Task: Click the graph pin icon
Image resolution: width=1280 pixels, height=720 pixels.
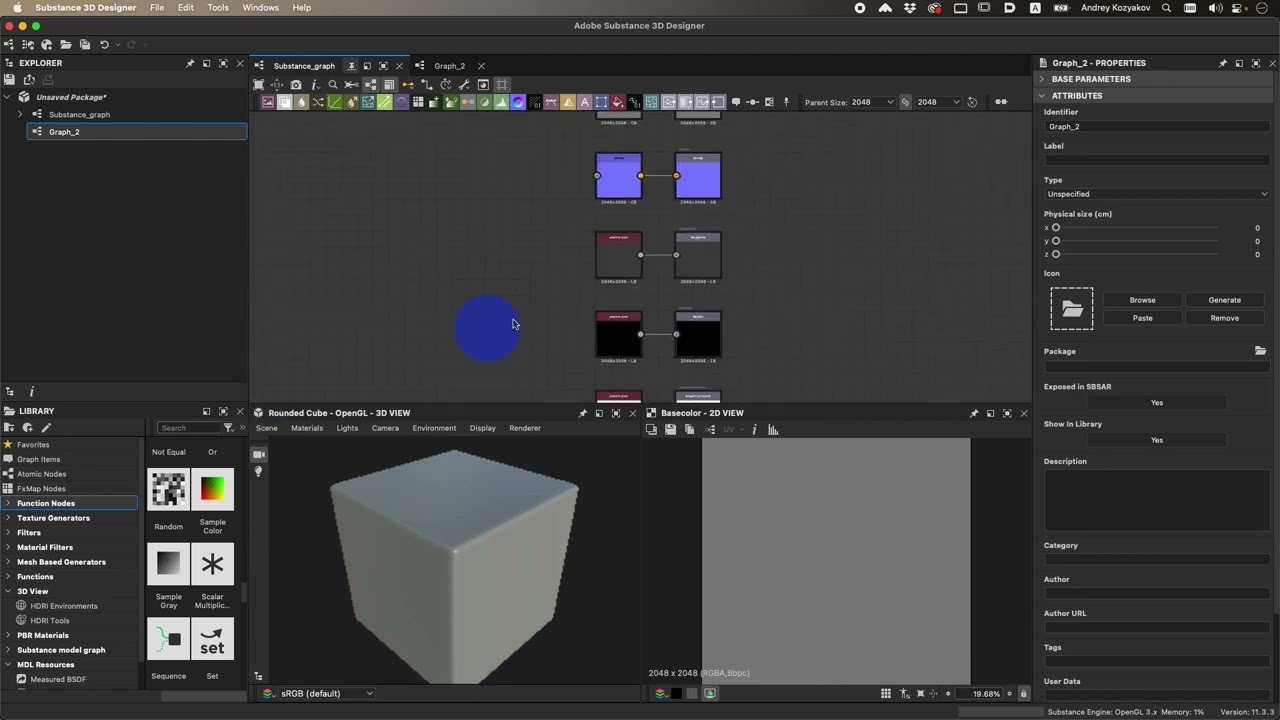Action: click(786, 102)
